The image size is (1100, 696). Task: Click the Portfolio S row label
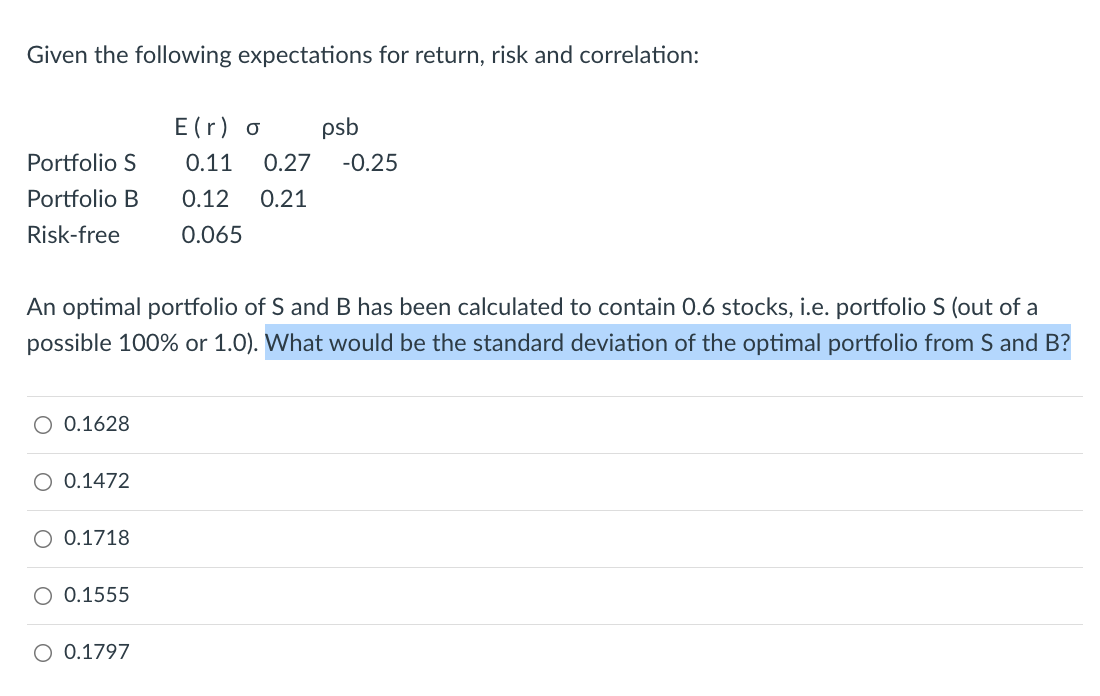[82, 163]
